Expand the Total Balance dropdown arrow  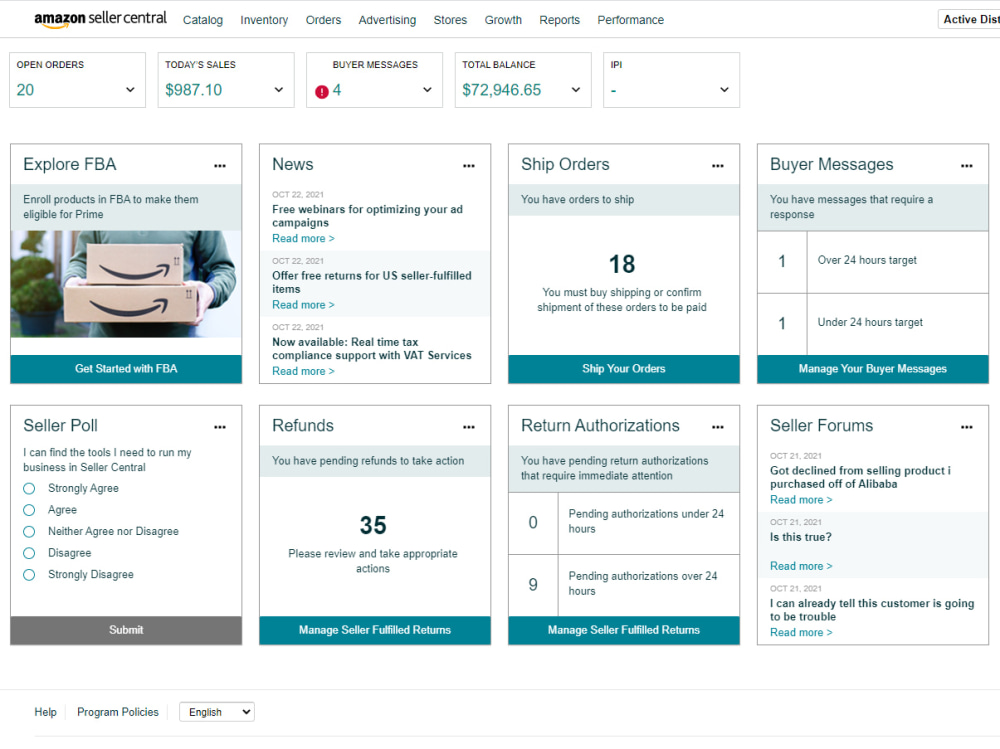pyautogui.click(x=576, y=90)
